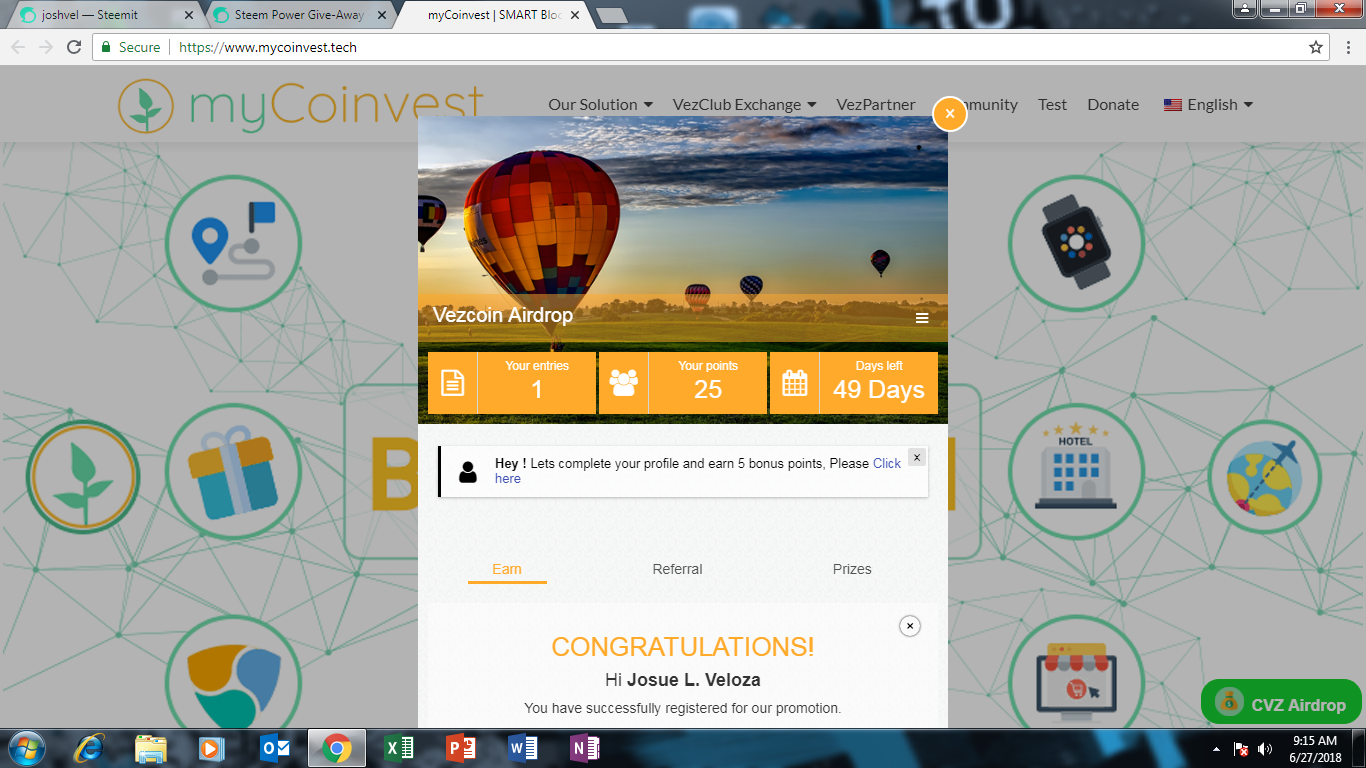
Task: Click the hotel building circle icon
Action: pos(1076,471)
